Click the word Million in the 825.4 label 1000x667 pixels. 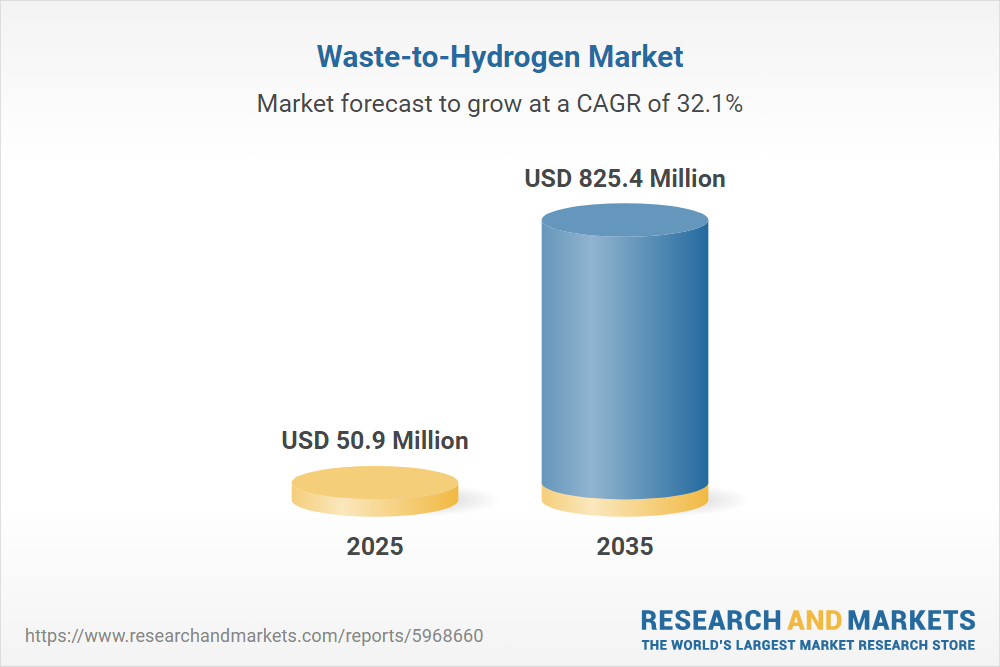[687, 179]
